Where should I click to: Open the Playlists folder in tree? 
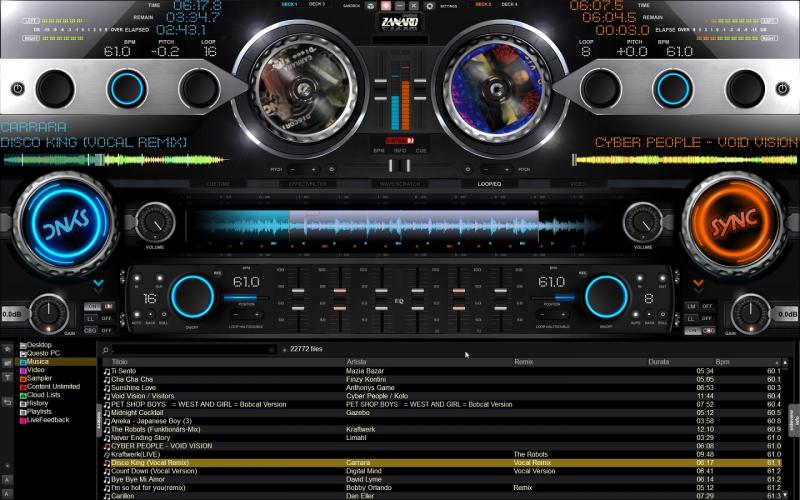pos(39,412)
